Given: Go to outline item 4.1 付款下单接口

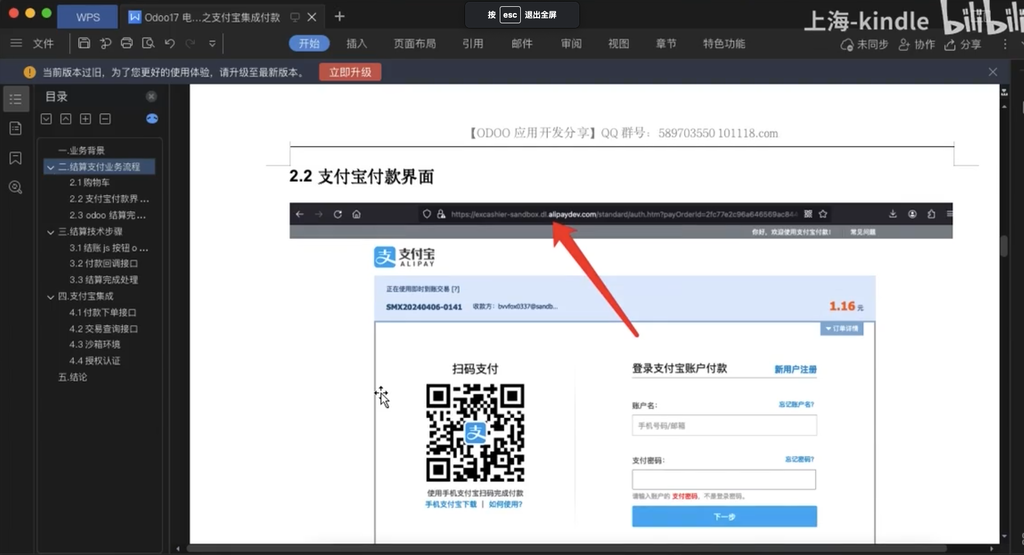Looking at the screenshot, I should pyautogui.click(x=103, y=312).
